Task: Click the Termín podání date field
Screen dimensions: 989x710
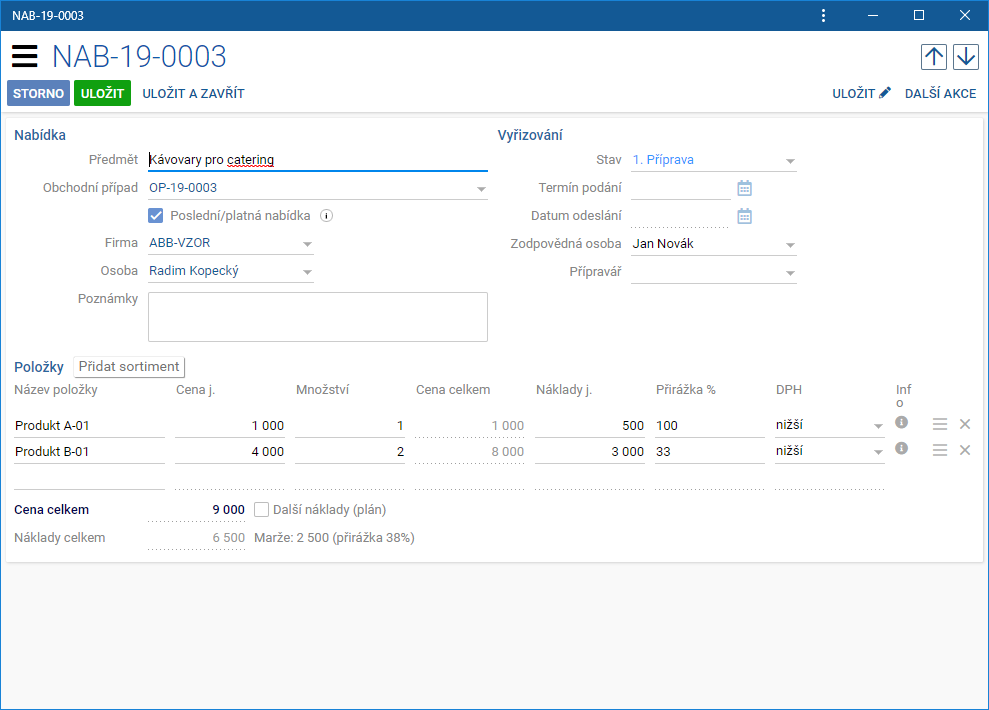Action: coord(681,188)
